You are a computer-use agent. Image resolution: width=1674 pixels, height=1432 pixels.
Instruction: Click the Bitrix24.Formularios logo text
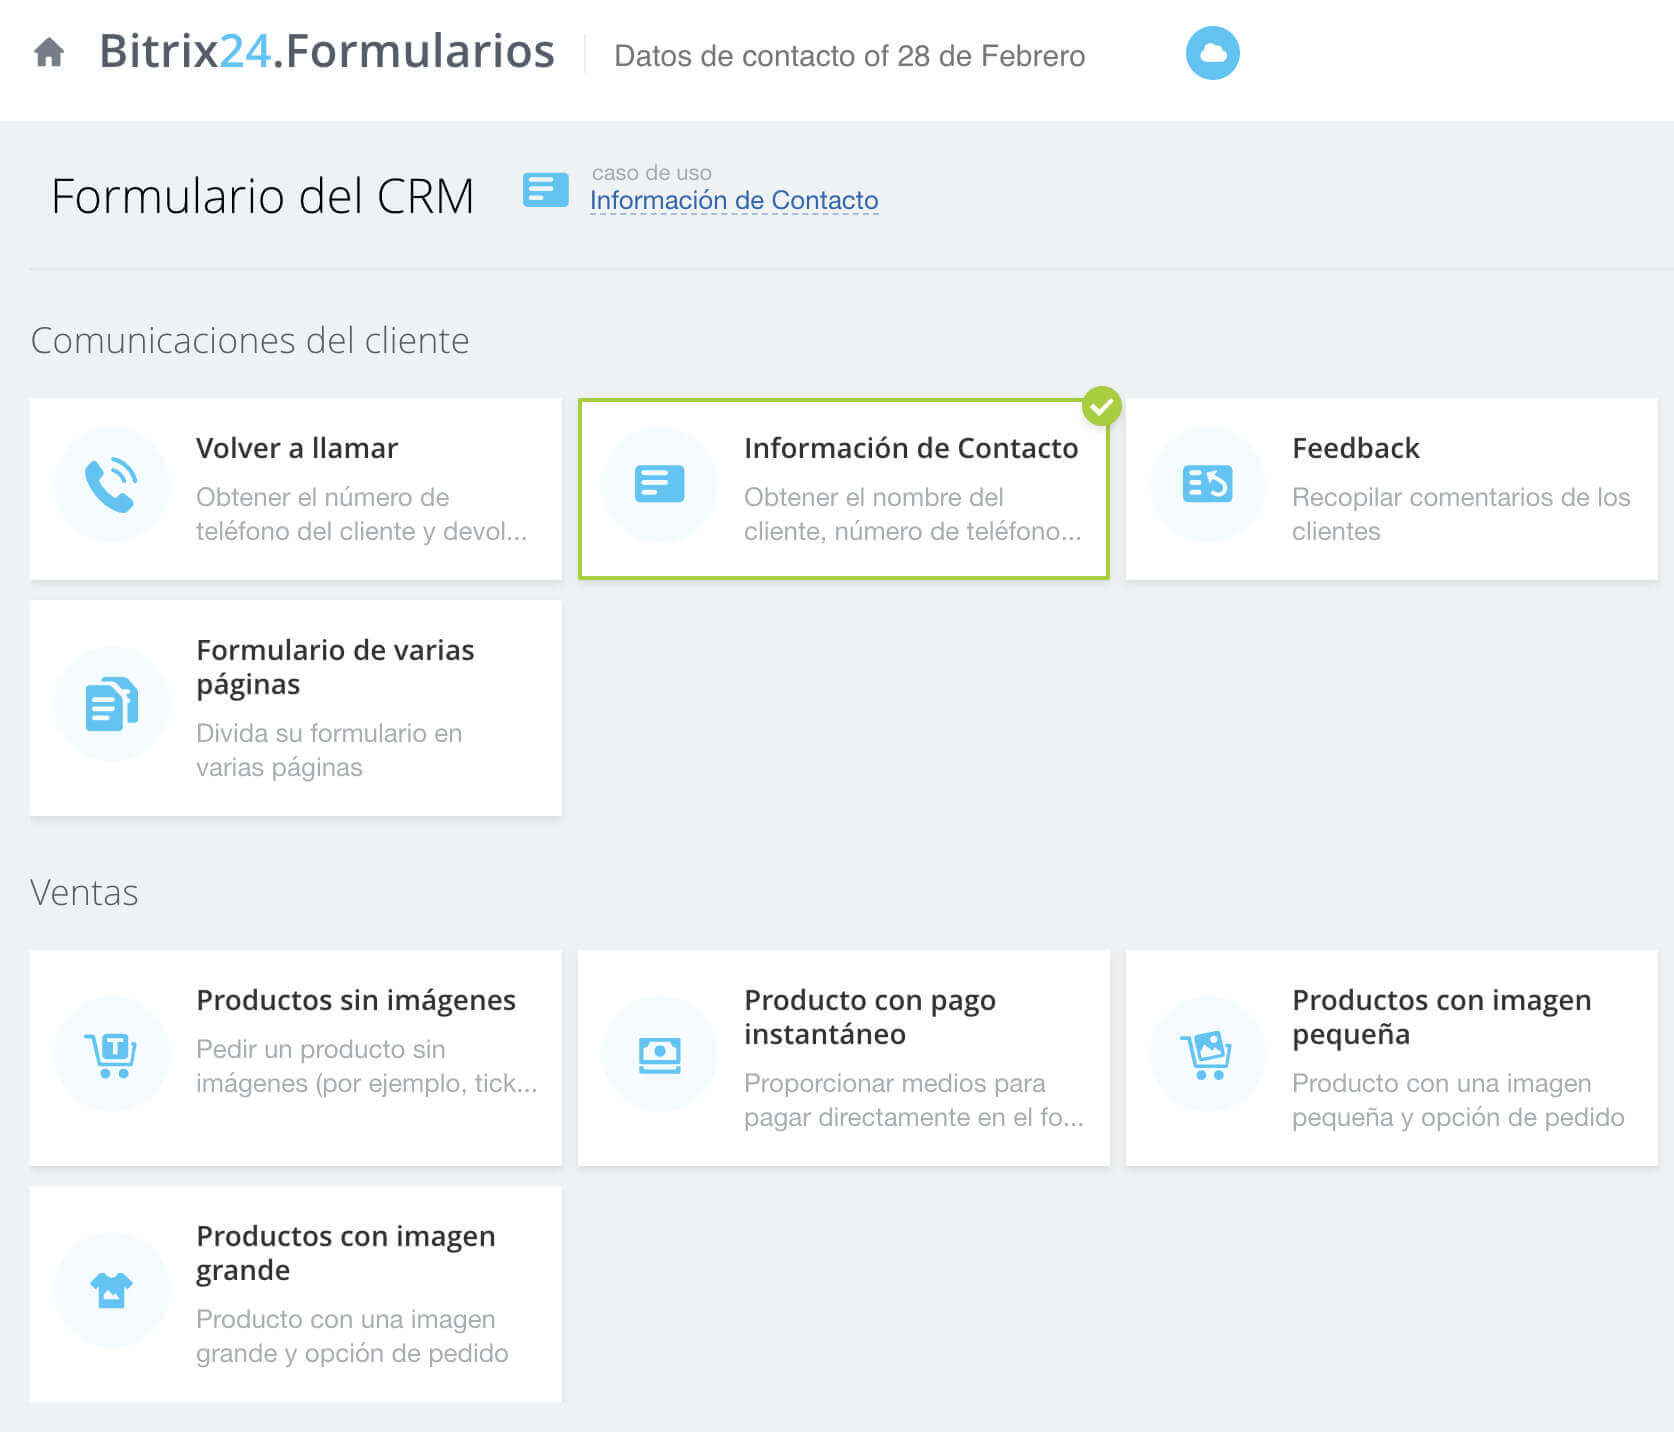pyautogui.click(x=326, y=52)
